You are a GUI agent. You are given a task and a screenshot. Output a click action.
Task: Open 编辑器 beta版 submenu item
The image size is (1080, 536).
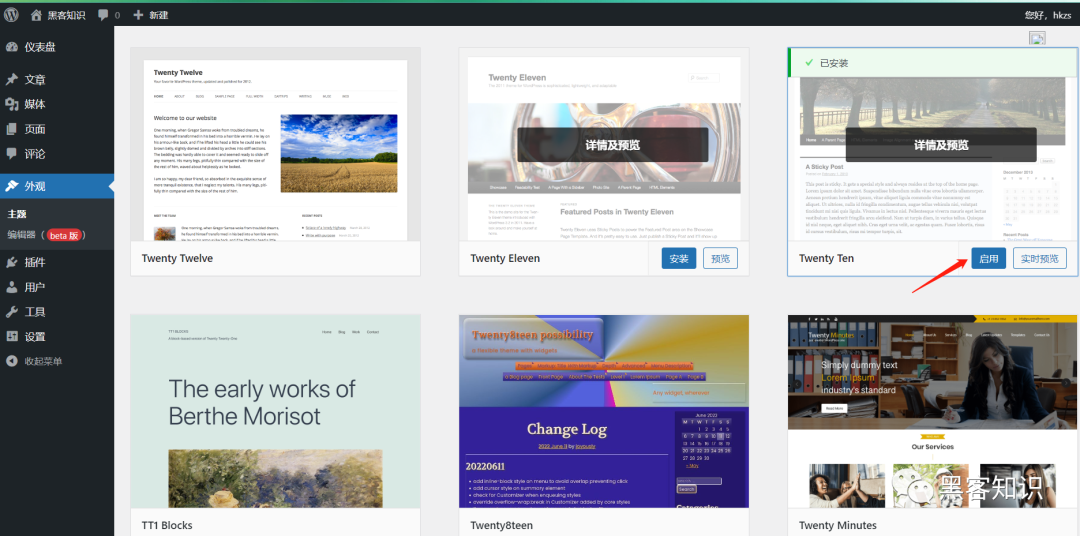pos(47,235)
